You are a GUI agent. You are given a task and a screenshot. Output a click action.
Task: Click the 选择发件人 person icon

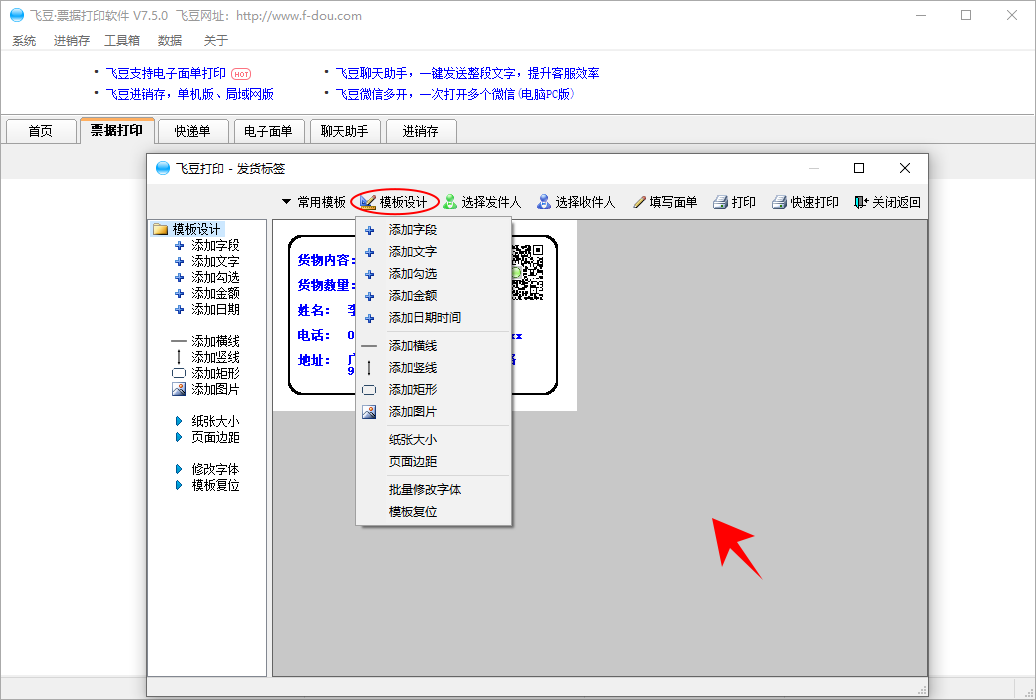click(450, 202)
